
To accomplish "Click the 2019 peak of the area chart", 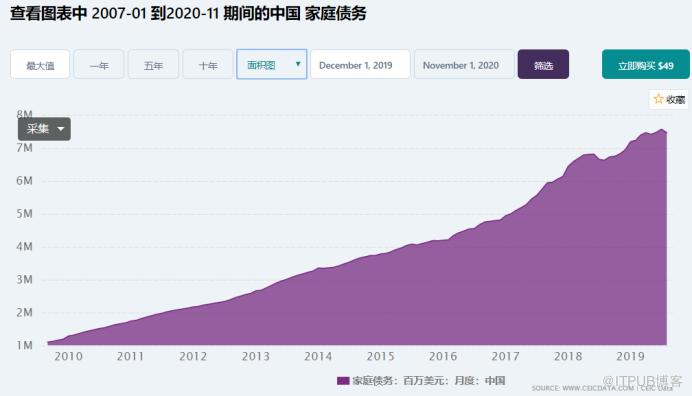I will (662, 129).
